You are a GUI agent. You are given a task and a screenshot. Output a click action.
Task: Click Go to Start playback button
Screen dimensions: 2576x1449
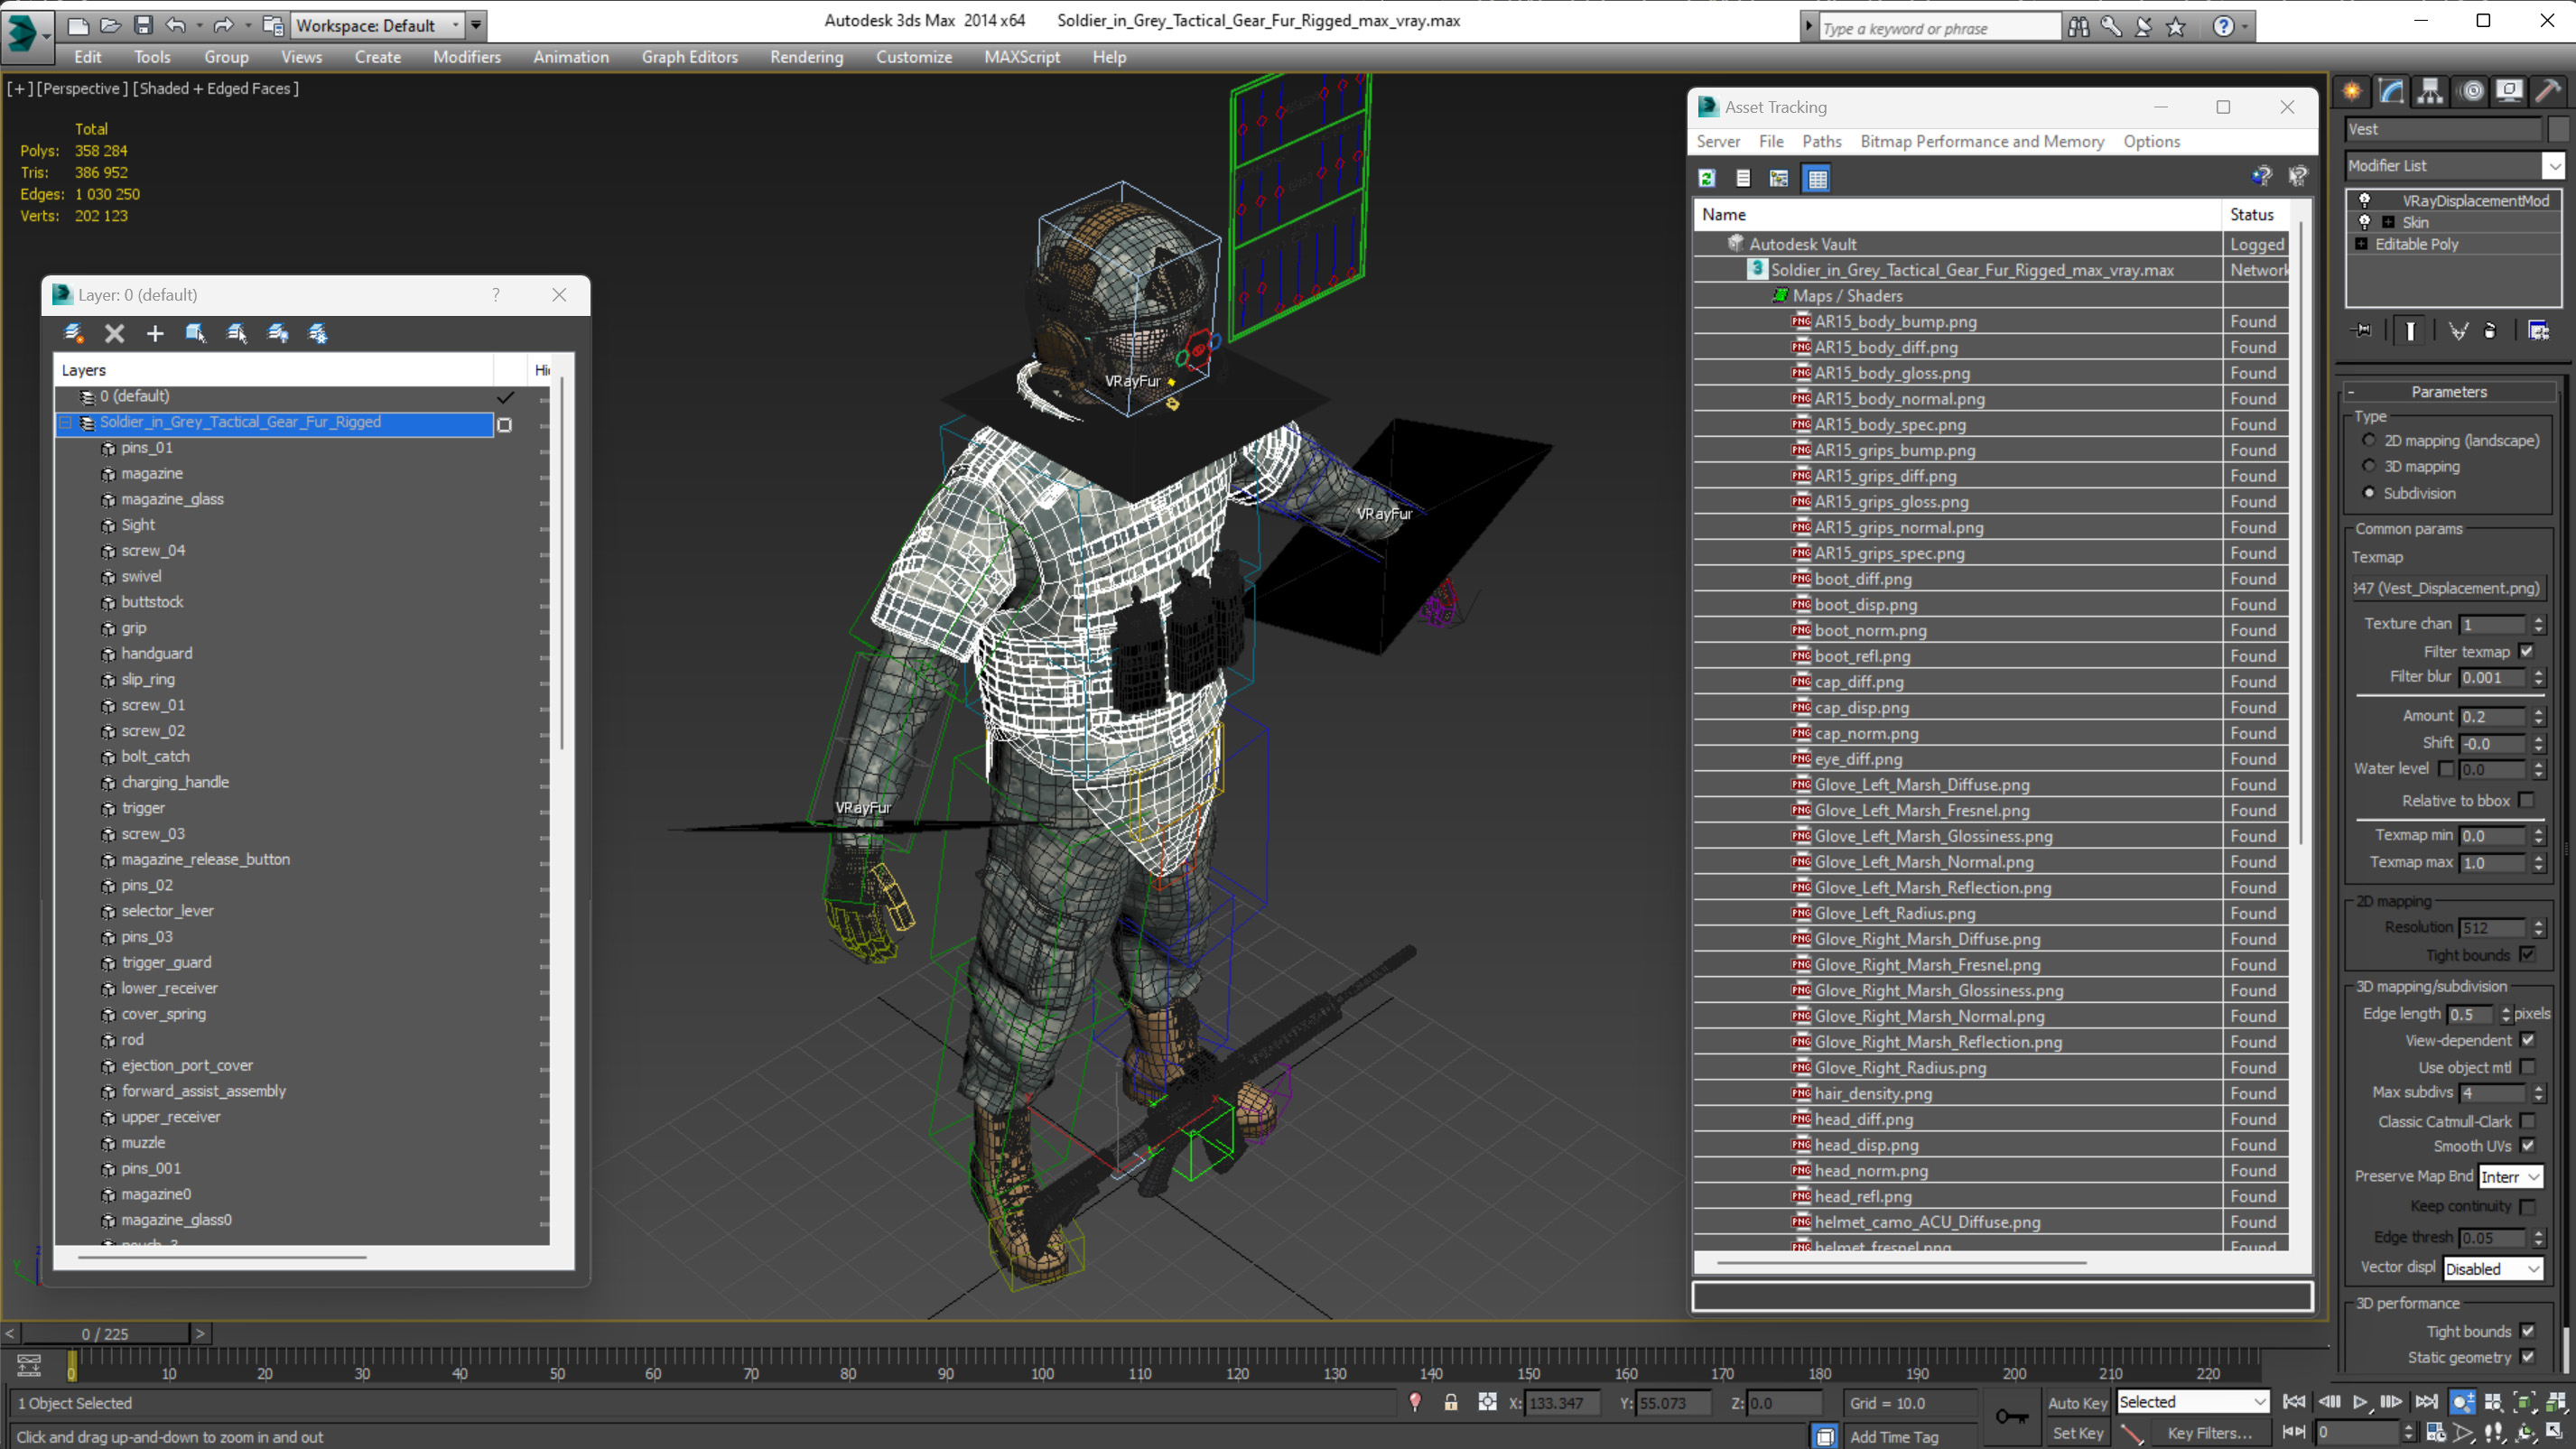point(2294,1402)
